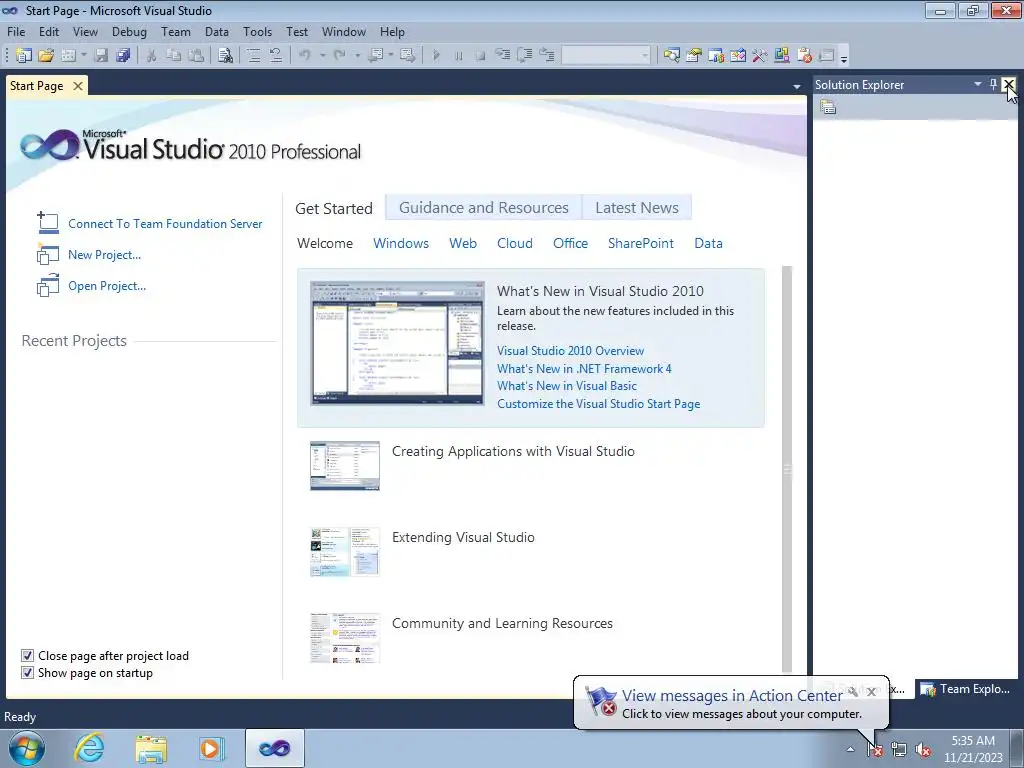Click the Undo arrow toolbar icon
1024x768 pixels.
[304, 56]
